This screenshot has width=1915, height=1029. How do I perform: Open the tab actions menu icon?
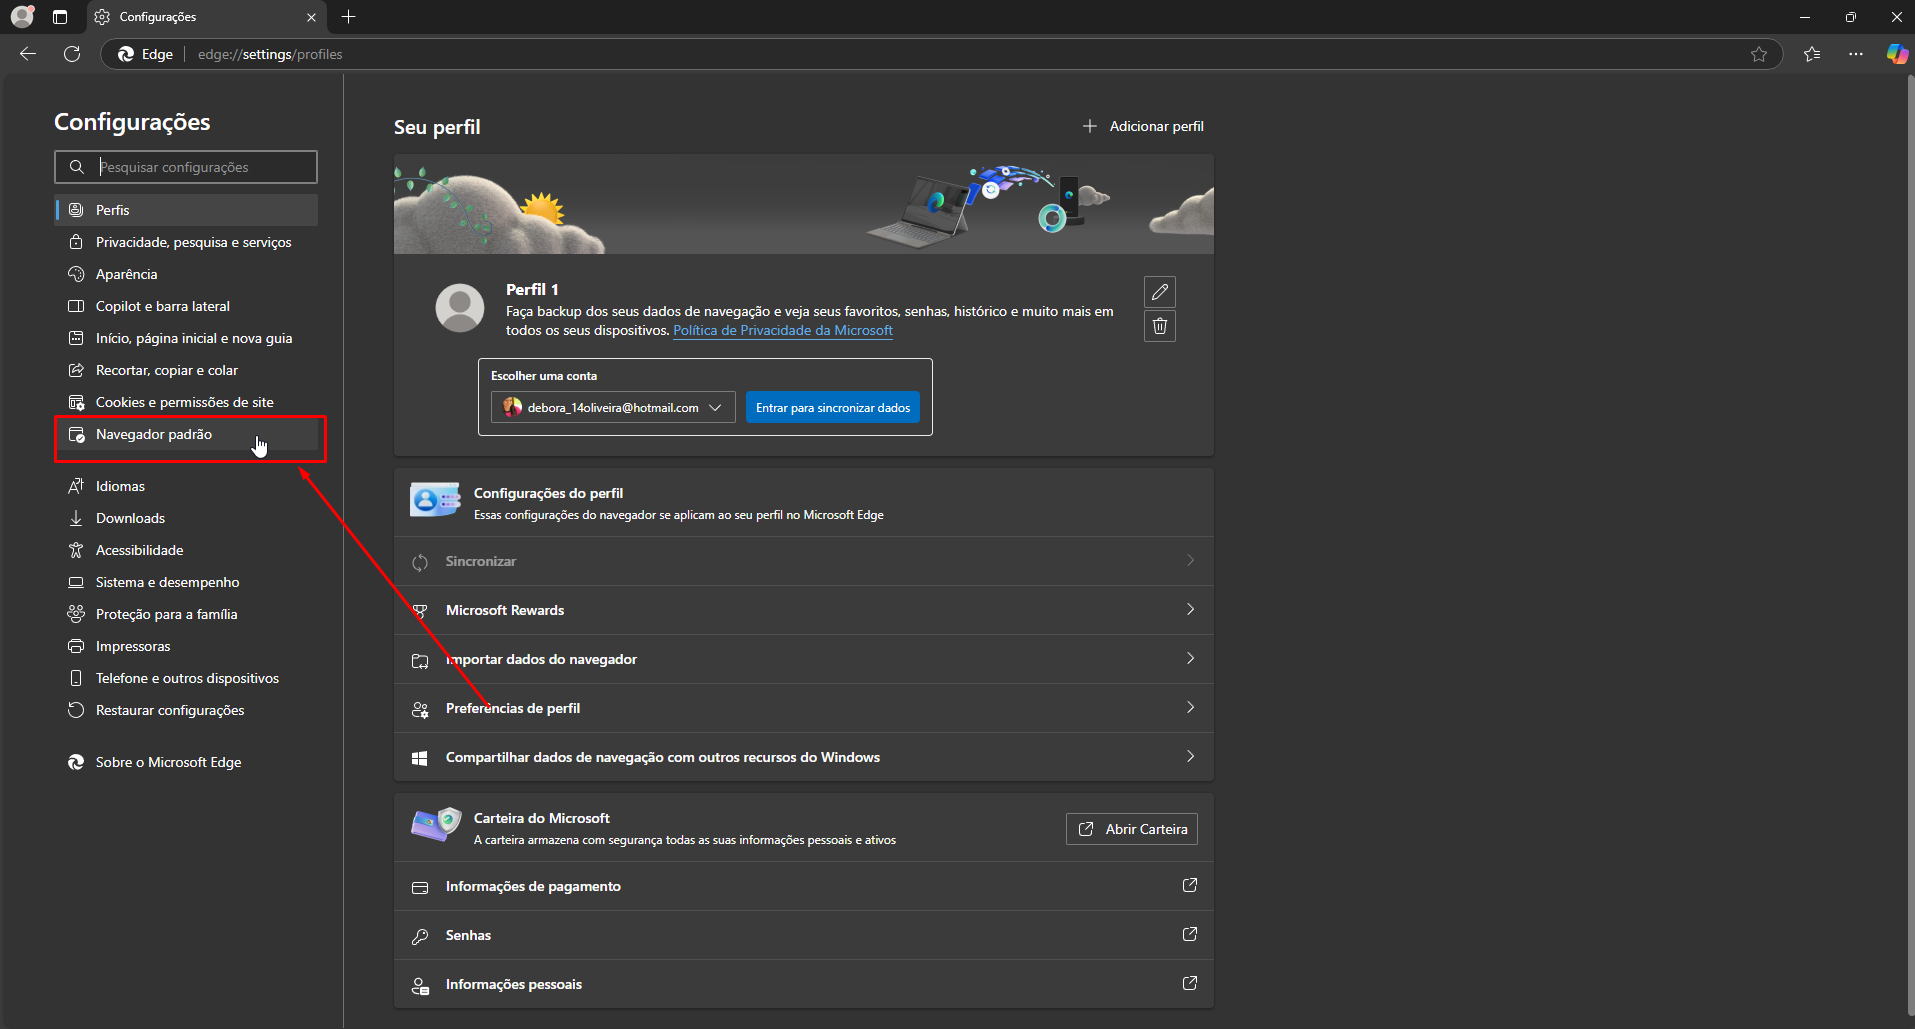60,17
